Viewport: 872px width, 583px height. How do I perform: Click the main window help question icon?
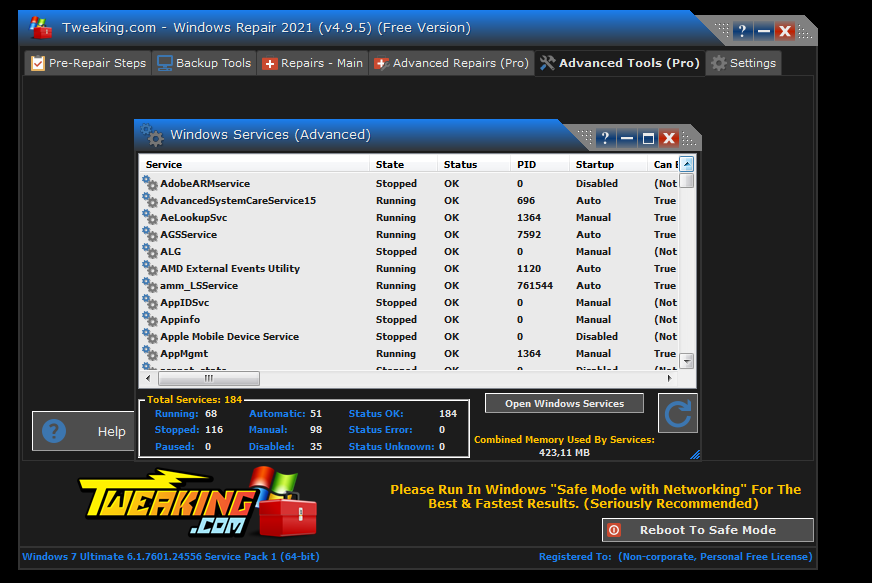coord(742,31)
